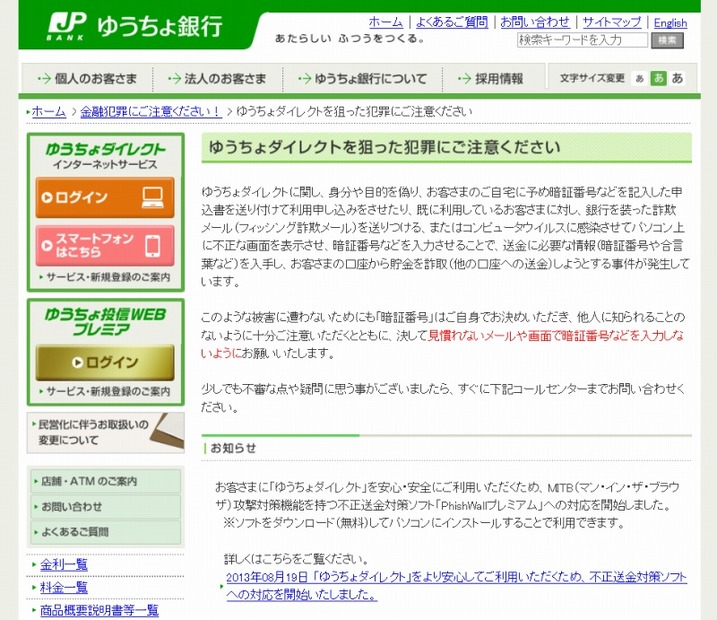
Task: Focus the 検索キーワードを入力 search field
Action: [x=582, y=40]
